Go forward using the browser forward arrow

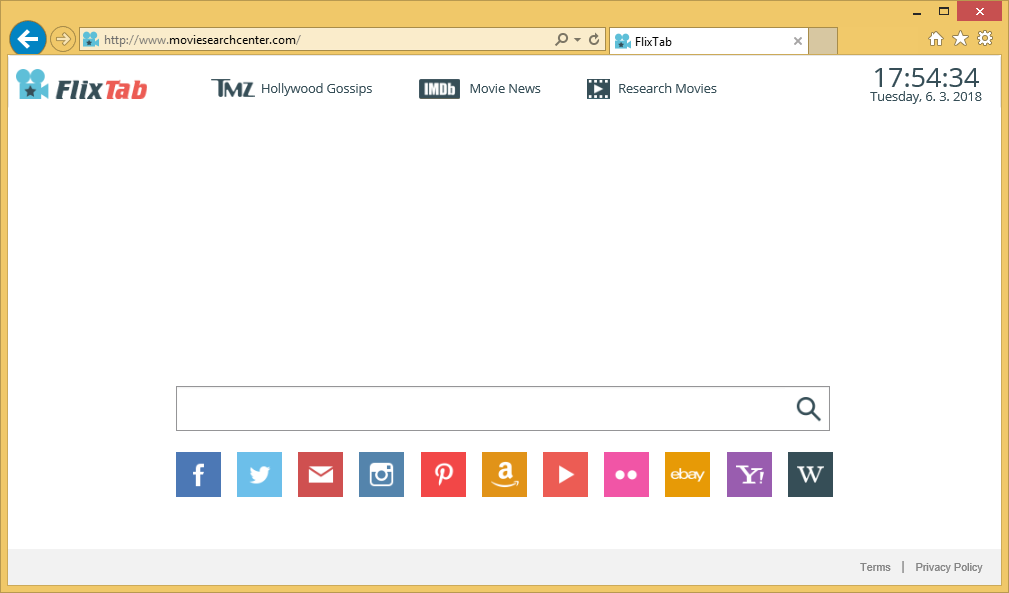click(x=62, y=39)
